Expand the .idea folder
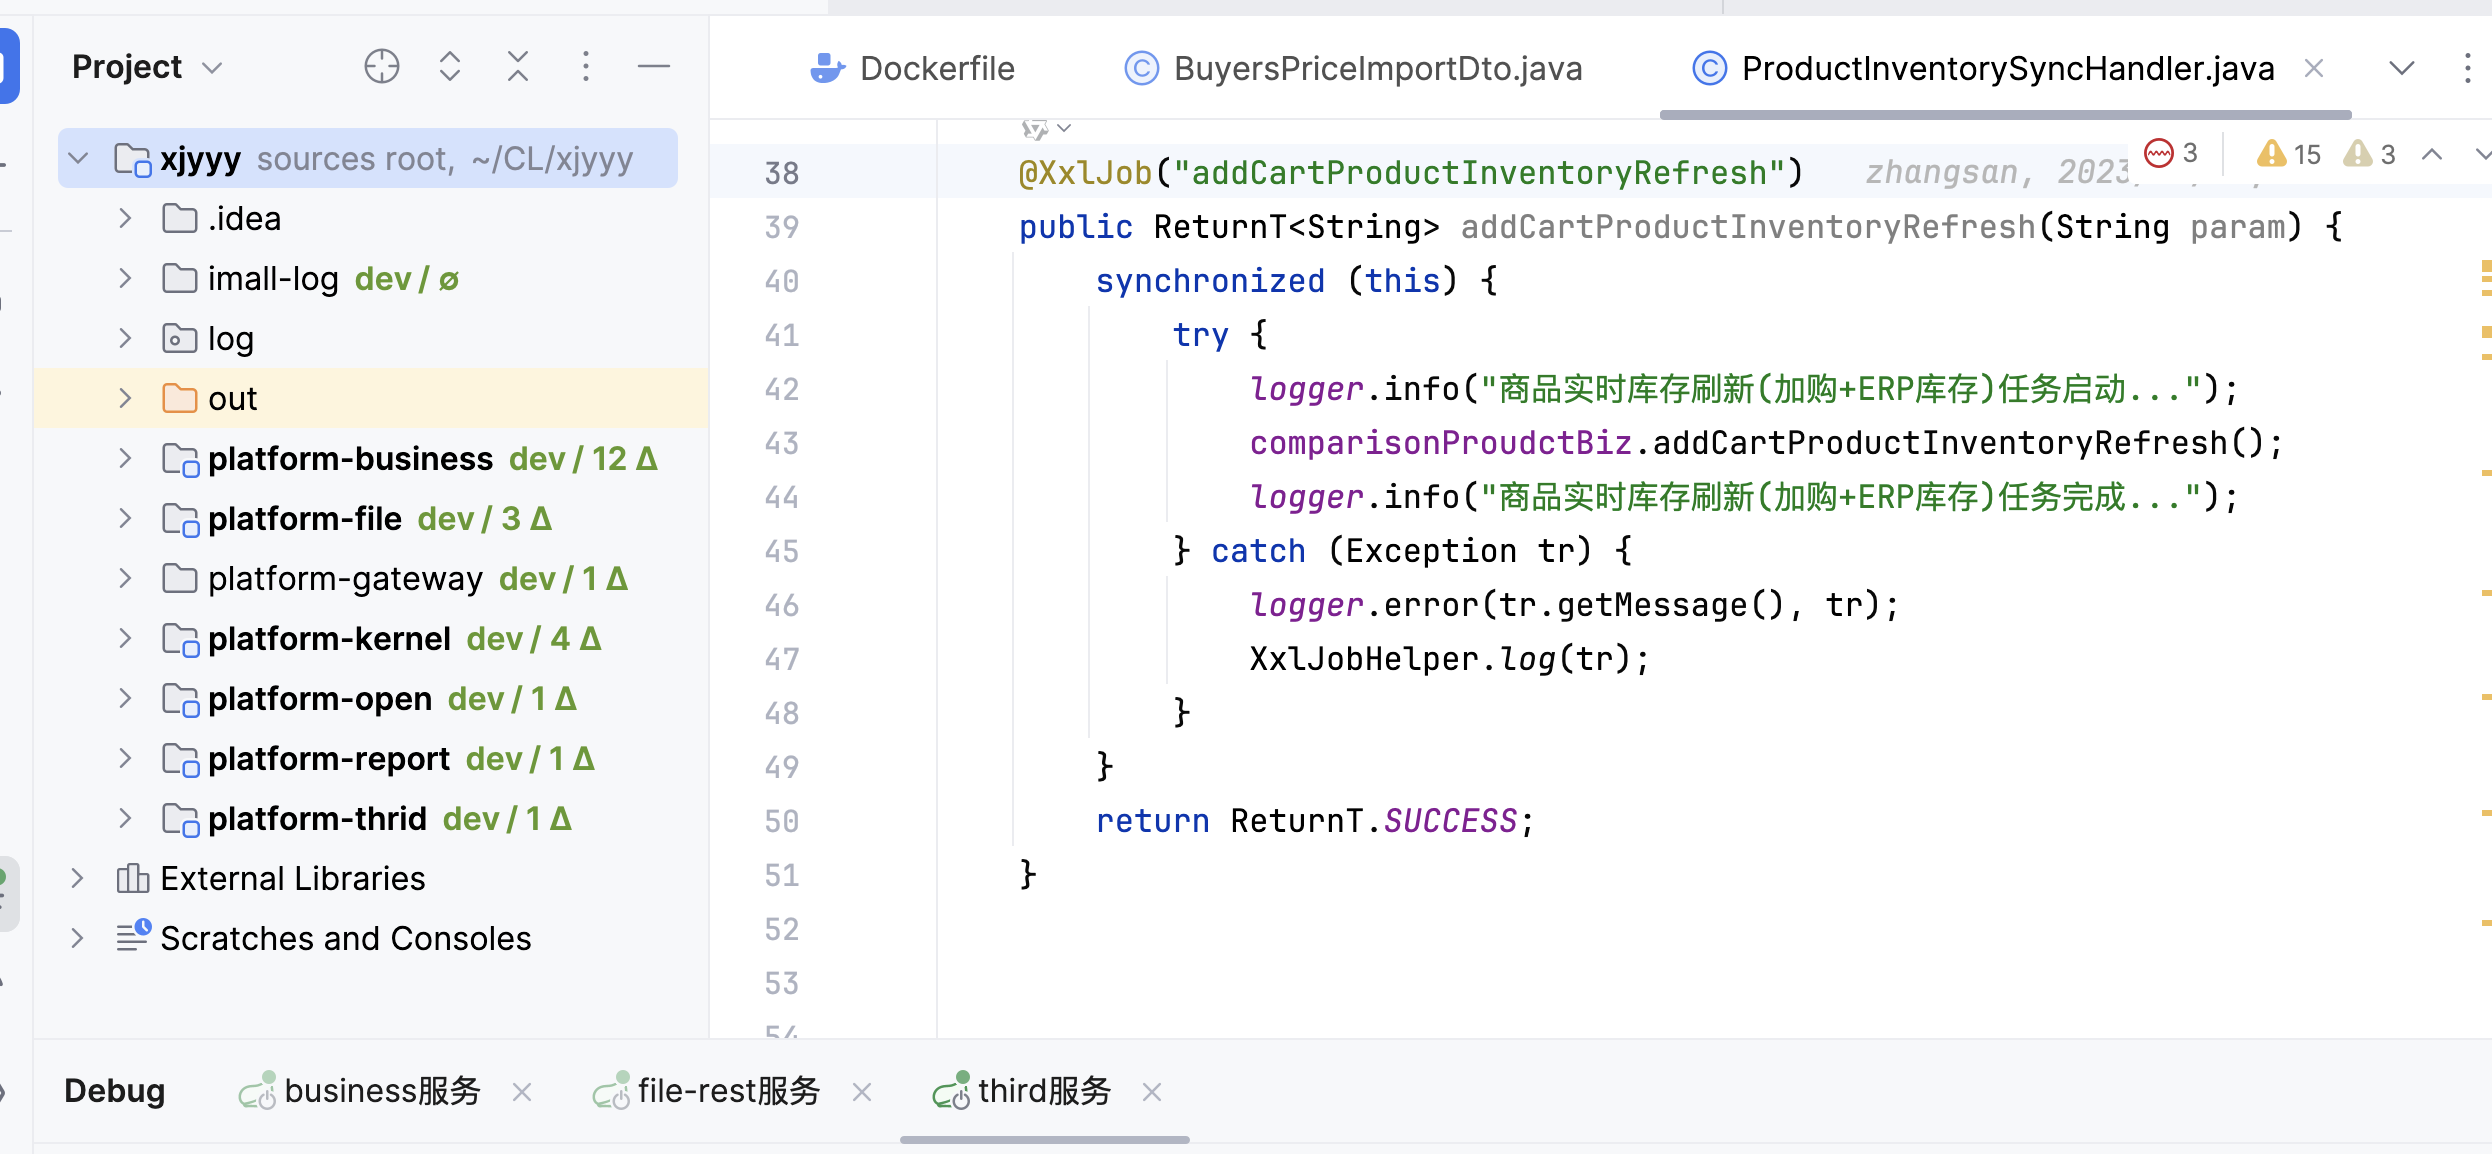Image resolution: width=2492 pixels, height=1154 pixels. pos(125,218)
